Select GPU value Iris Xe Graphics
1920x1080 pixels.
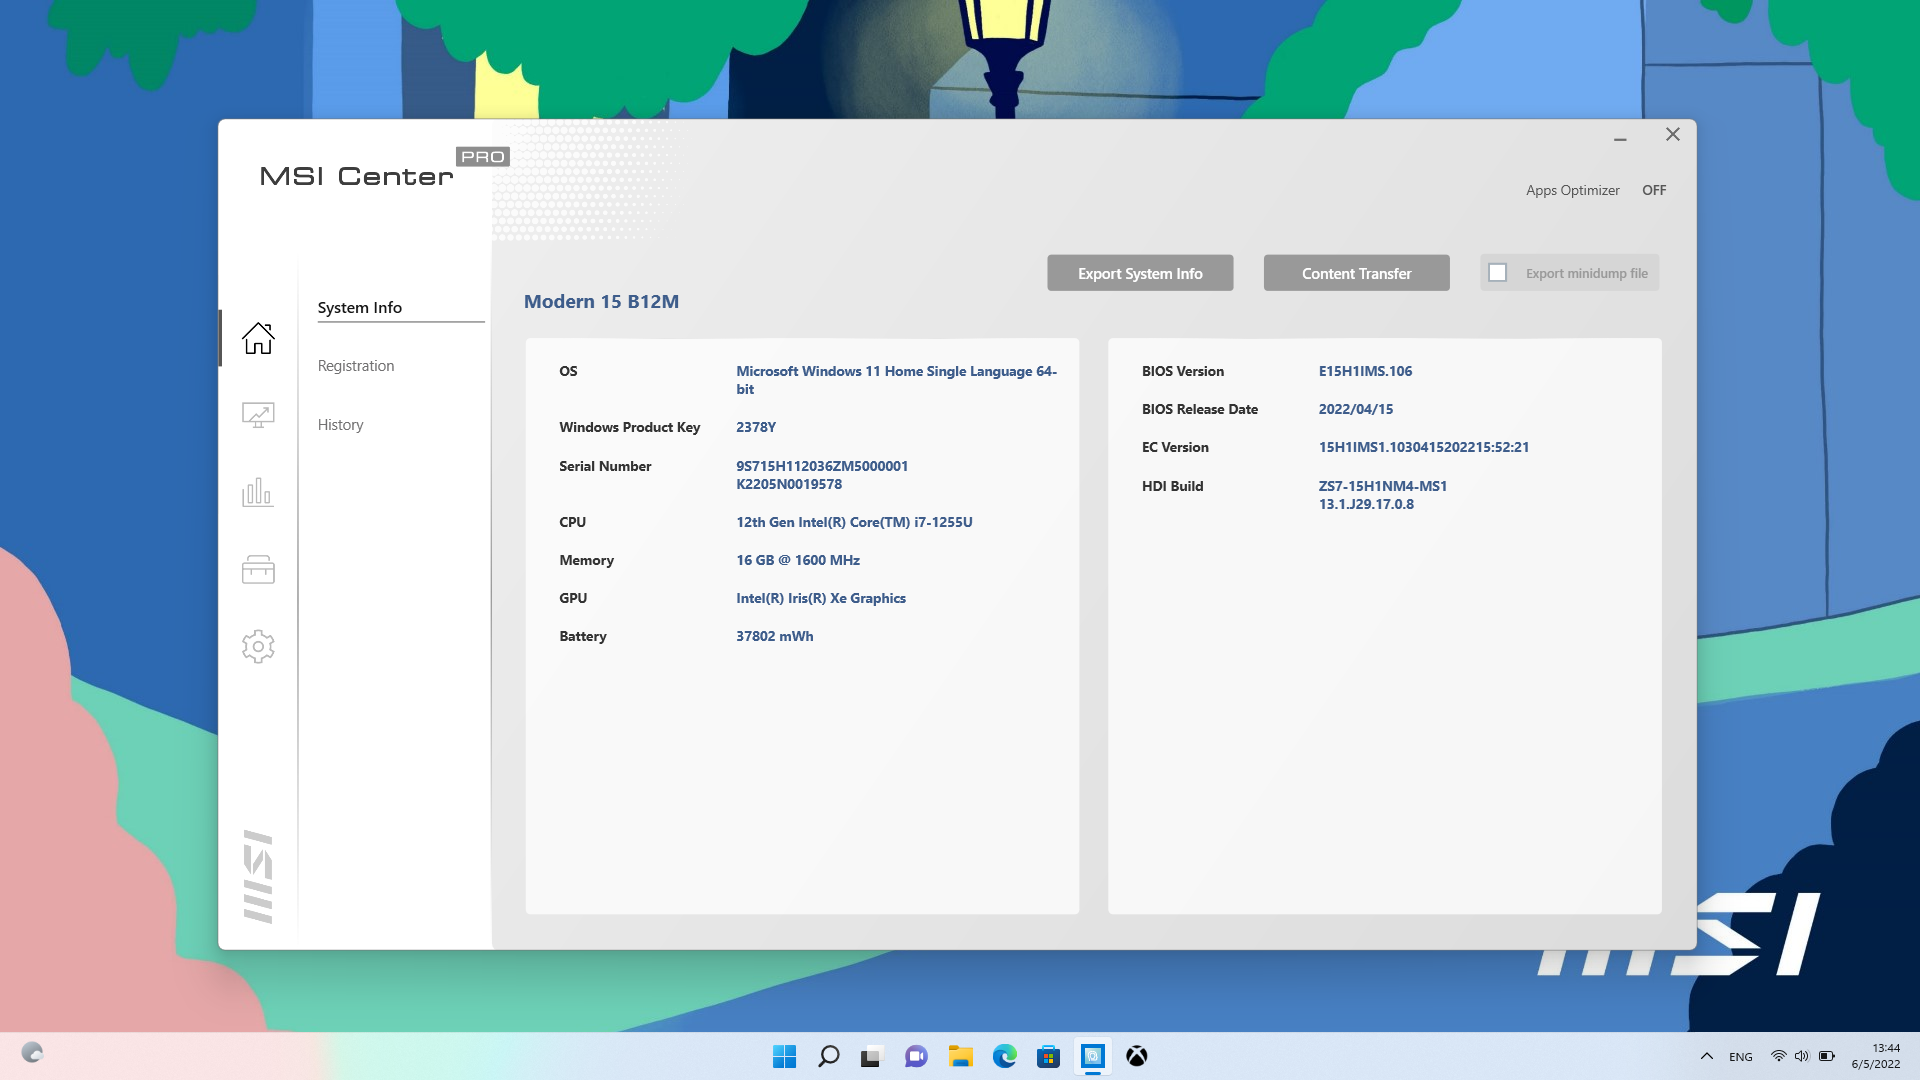[x=821, y=598]
